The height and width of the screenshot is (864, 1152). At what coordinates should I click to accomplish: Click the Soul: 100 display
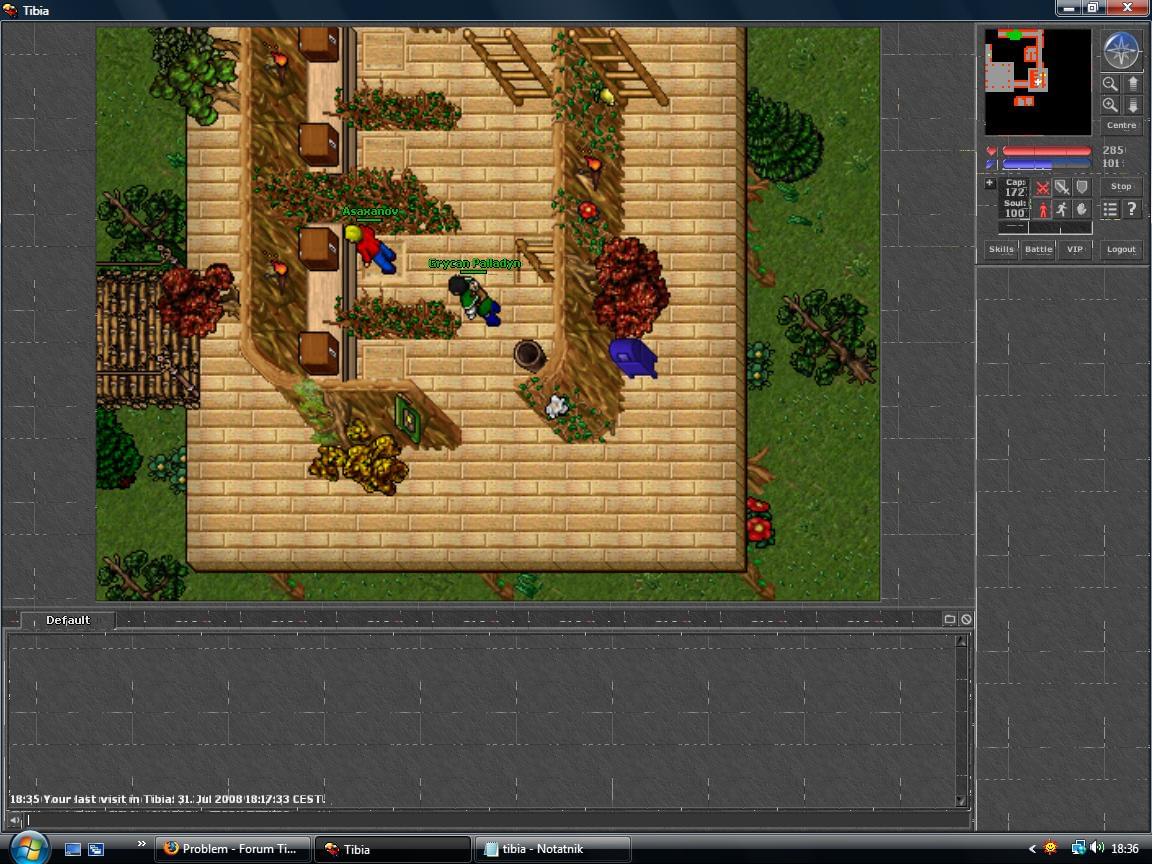coord(1015,209)
